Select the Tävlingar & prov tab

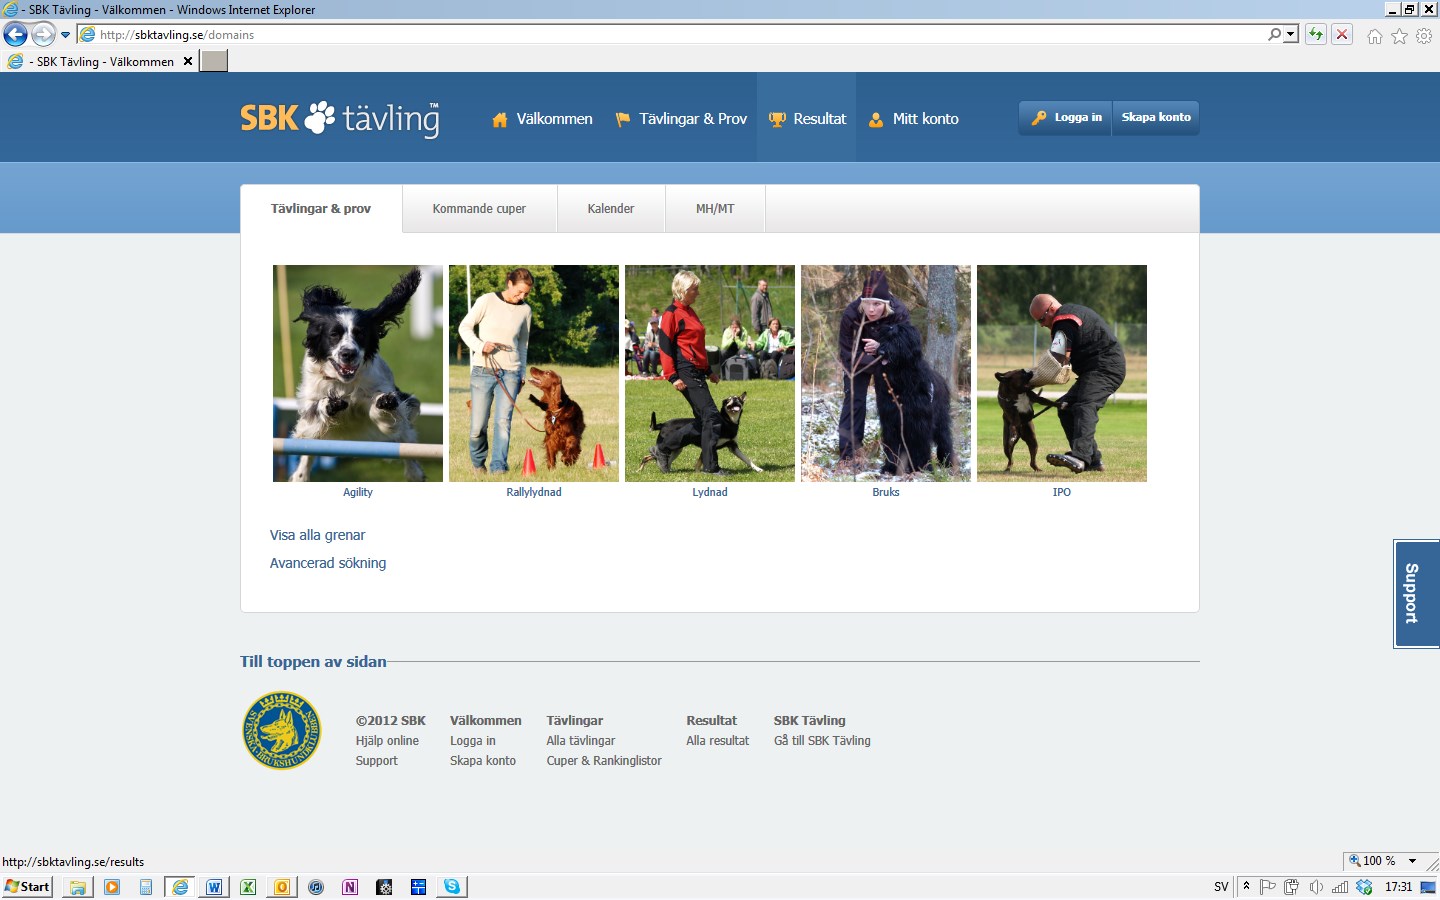click(x=321, y=209)
